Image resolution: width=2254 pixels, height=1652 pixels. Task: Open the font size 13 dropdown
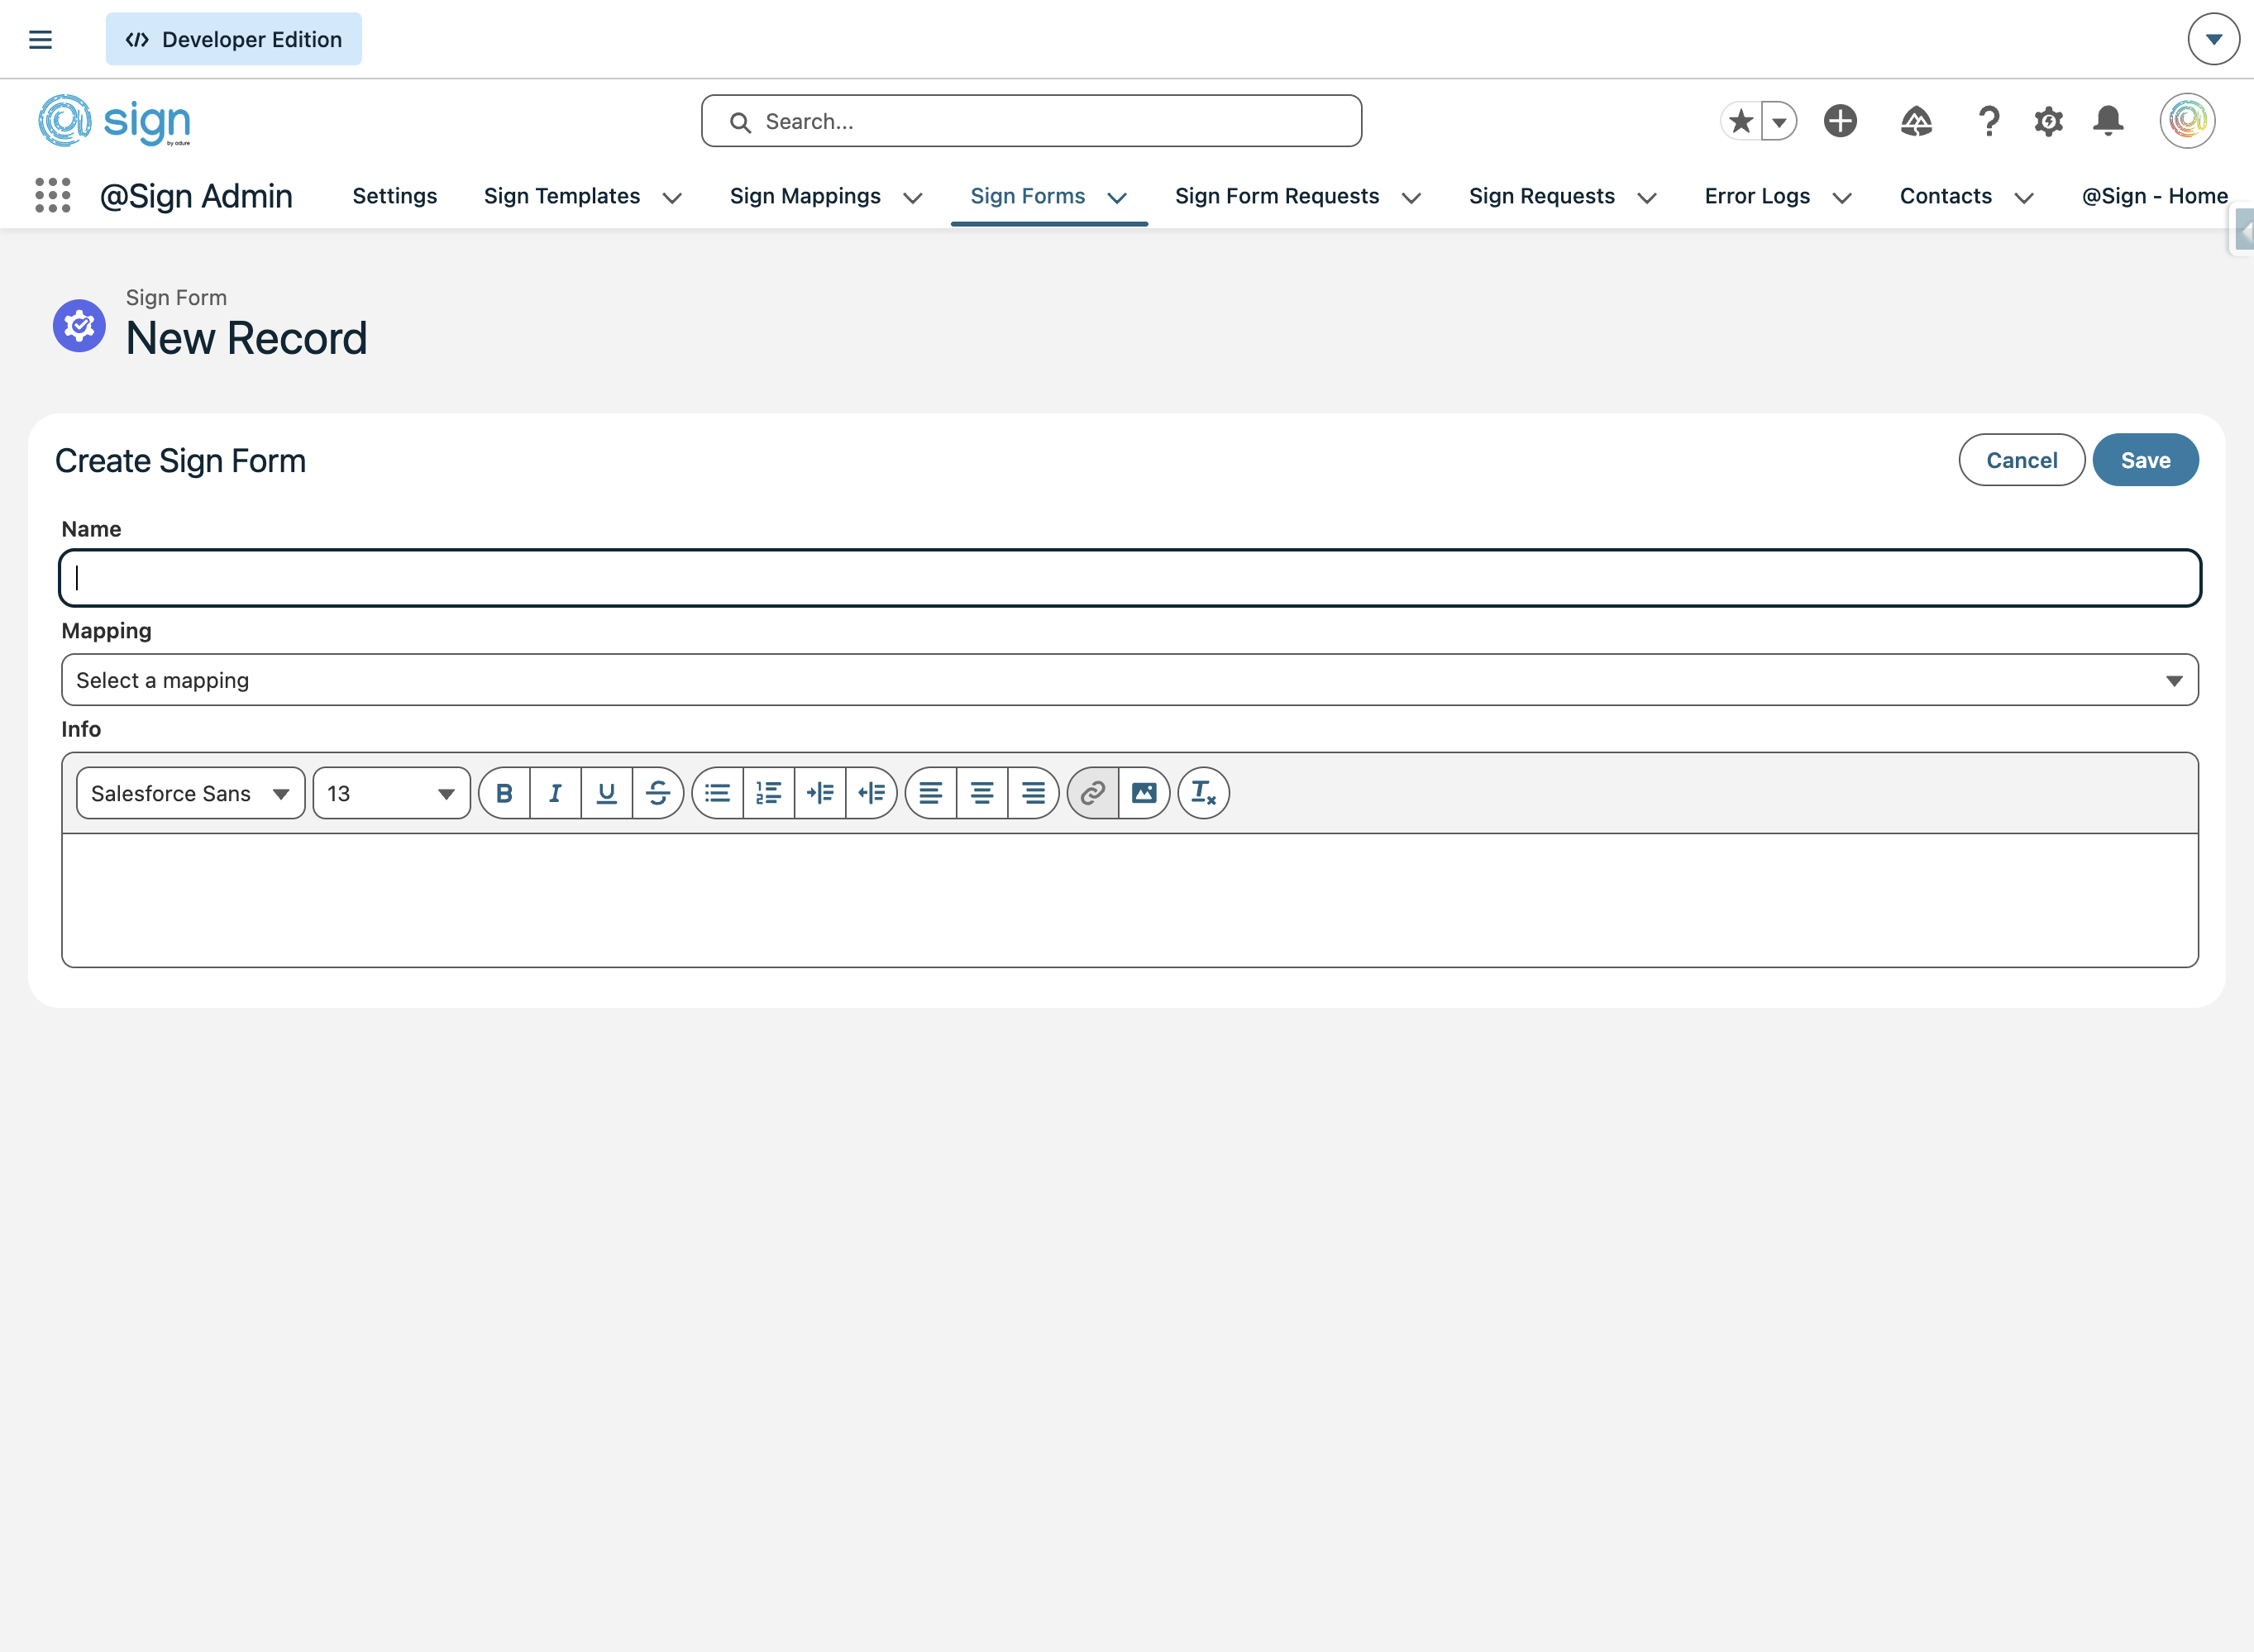pos(391,793)
